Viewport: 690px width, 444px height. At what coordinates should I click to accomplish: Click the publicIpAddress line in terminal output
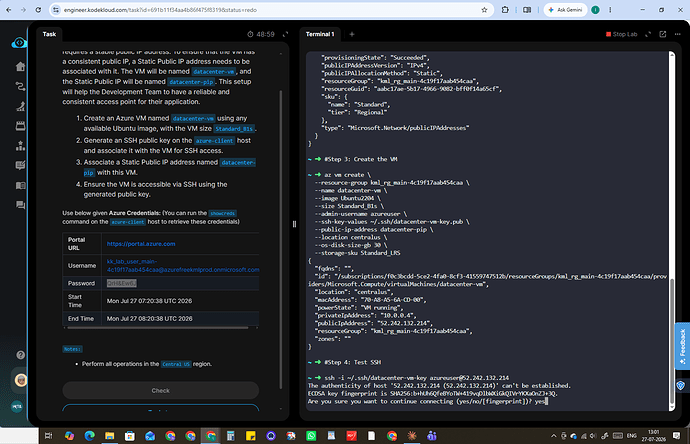click(374, 323)
